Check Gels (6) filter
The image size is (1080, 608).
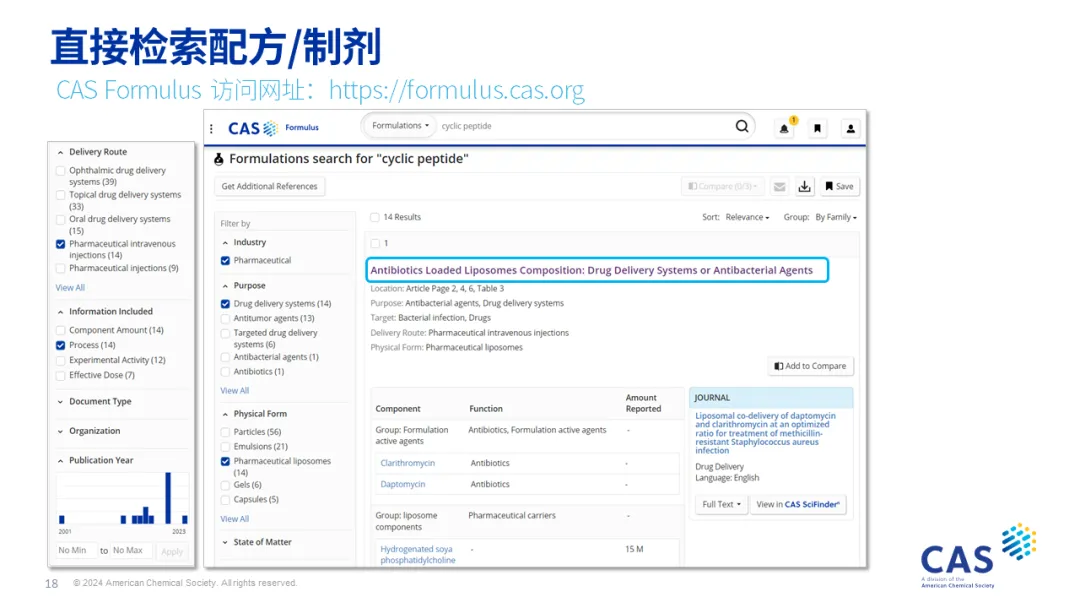[225, 485]
